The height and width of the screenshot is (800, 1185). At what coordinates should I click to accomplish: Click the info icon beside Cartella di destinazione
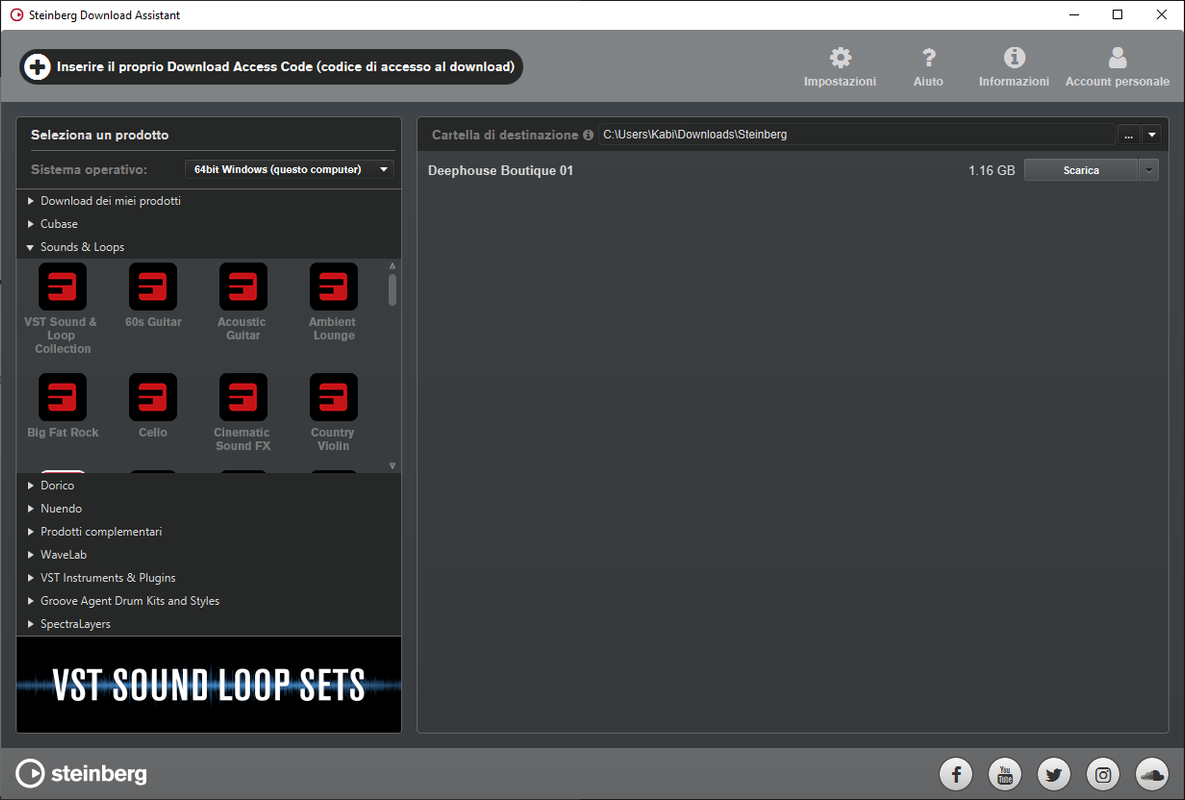tap(588, 135)
